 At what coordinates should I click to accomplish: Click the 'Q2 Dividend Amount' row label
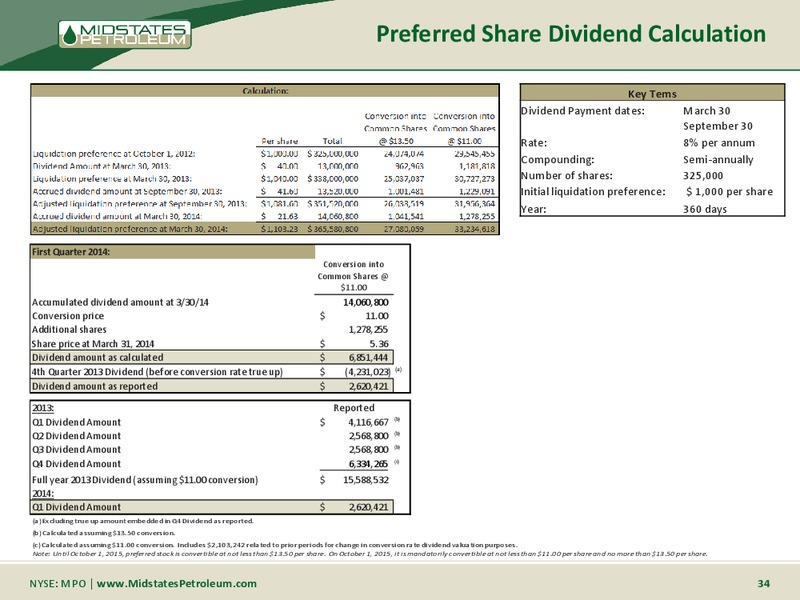coord(77,436)
